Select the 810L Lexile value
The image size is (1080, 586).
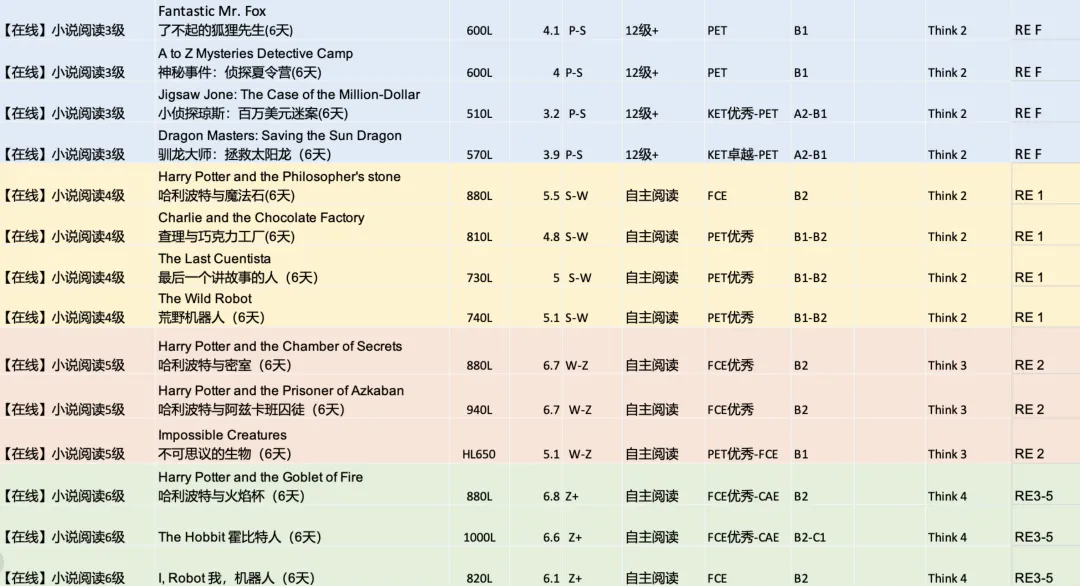tap(479, 237)
